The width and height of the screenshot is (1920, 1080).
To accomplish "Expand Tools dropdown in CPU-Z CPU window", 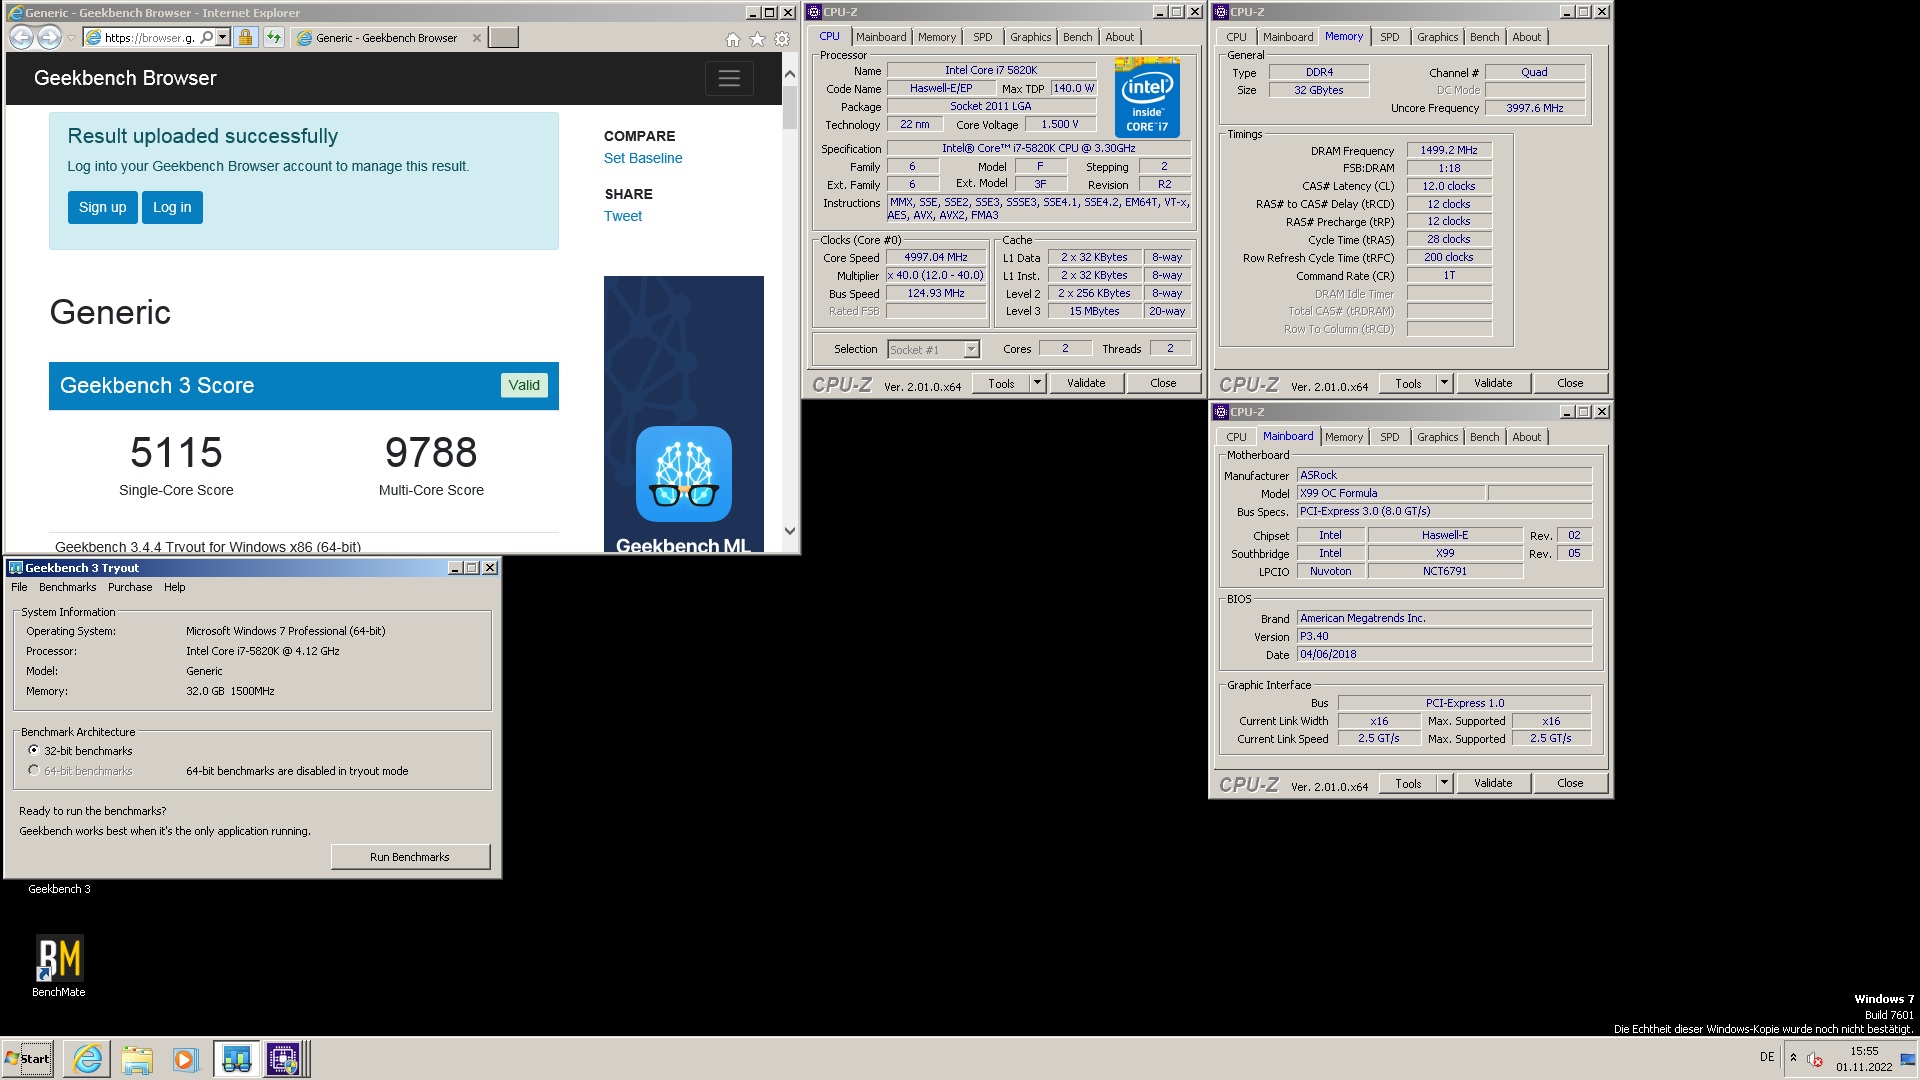I will (1037, 383).
